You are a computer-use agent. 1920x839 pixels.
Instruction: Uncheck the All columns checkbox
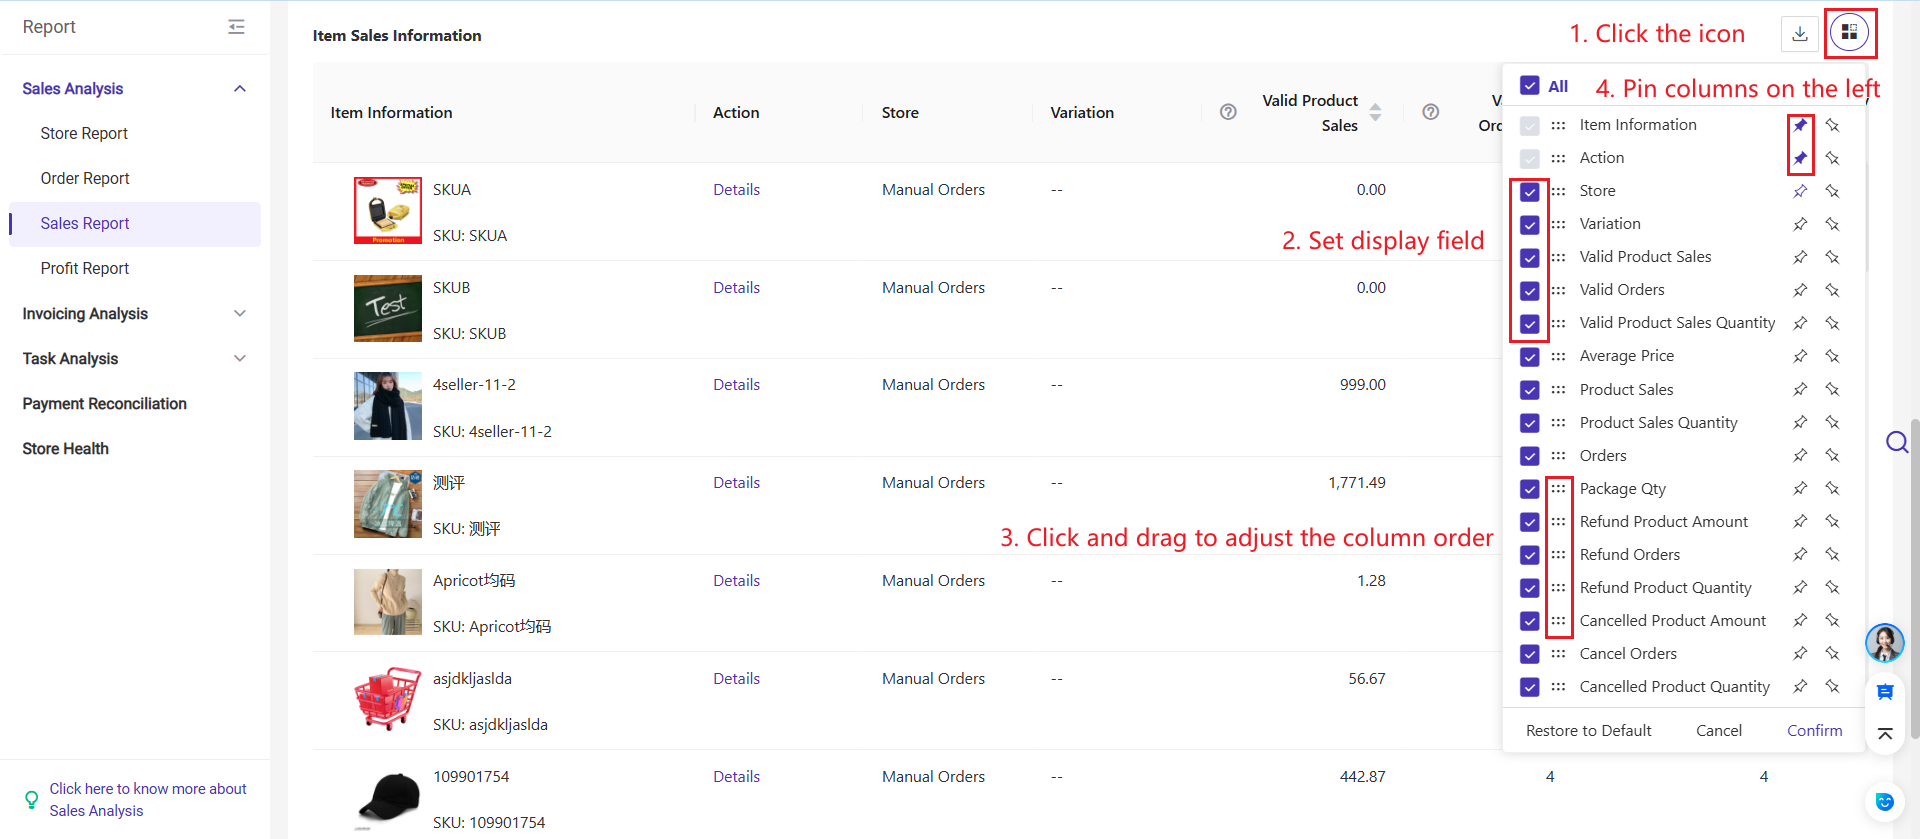1530,86
